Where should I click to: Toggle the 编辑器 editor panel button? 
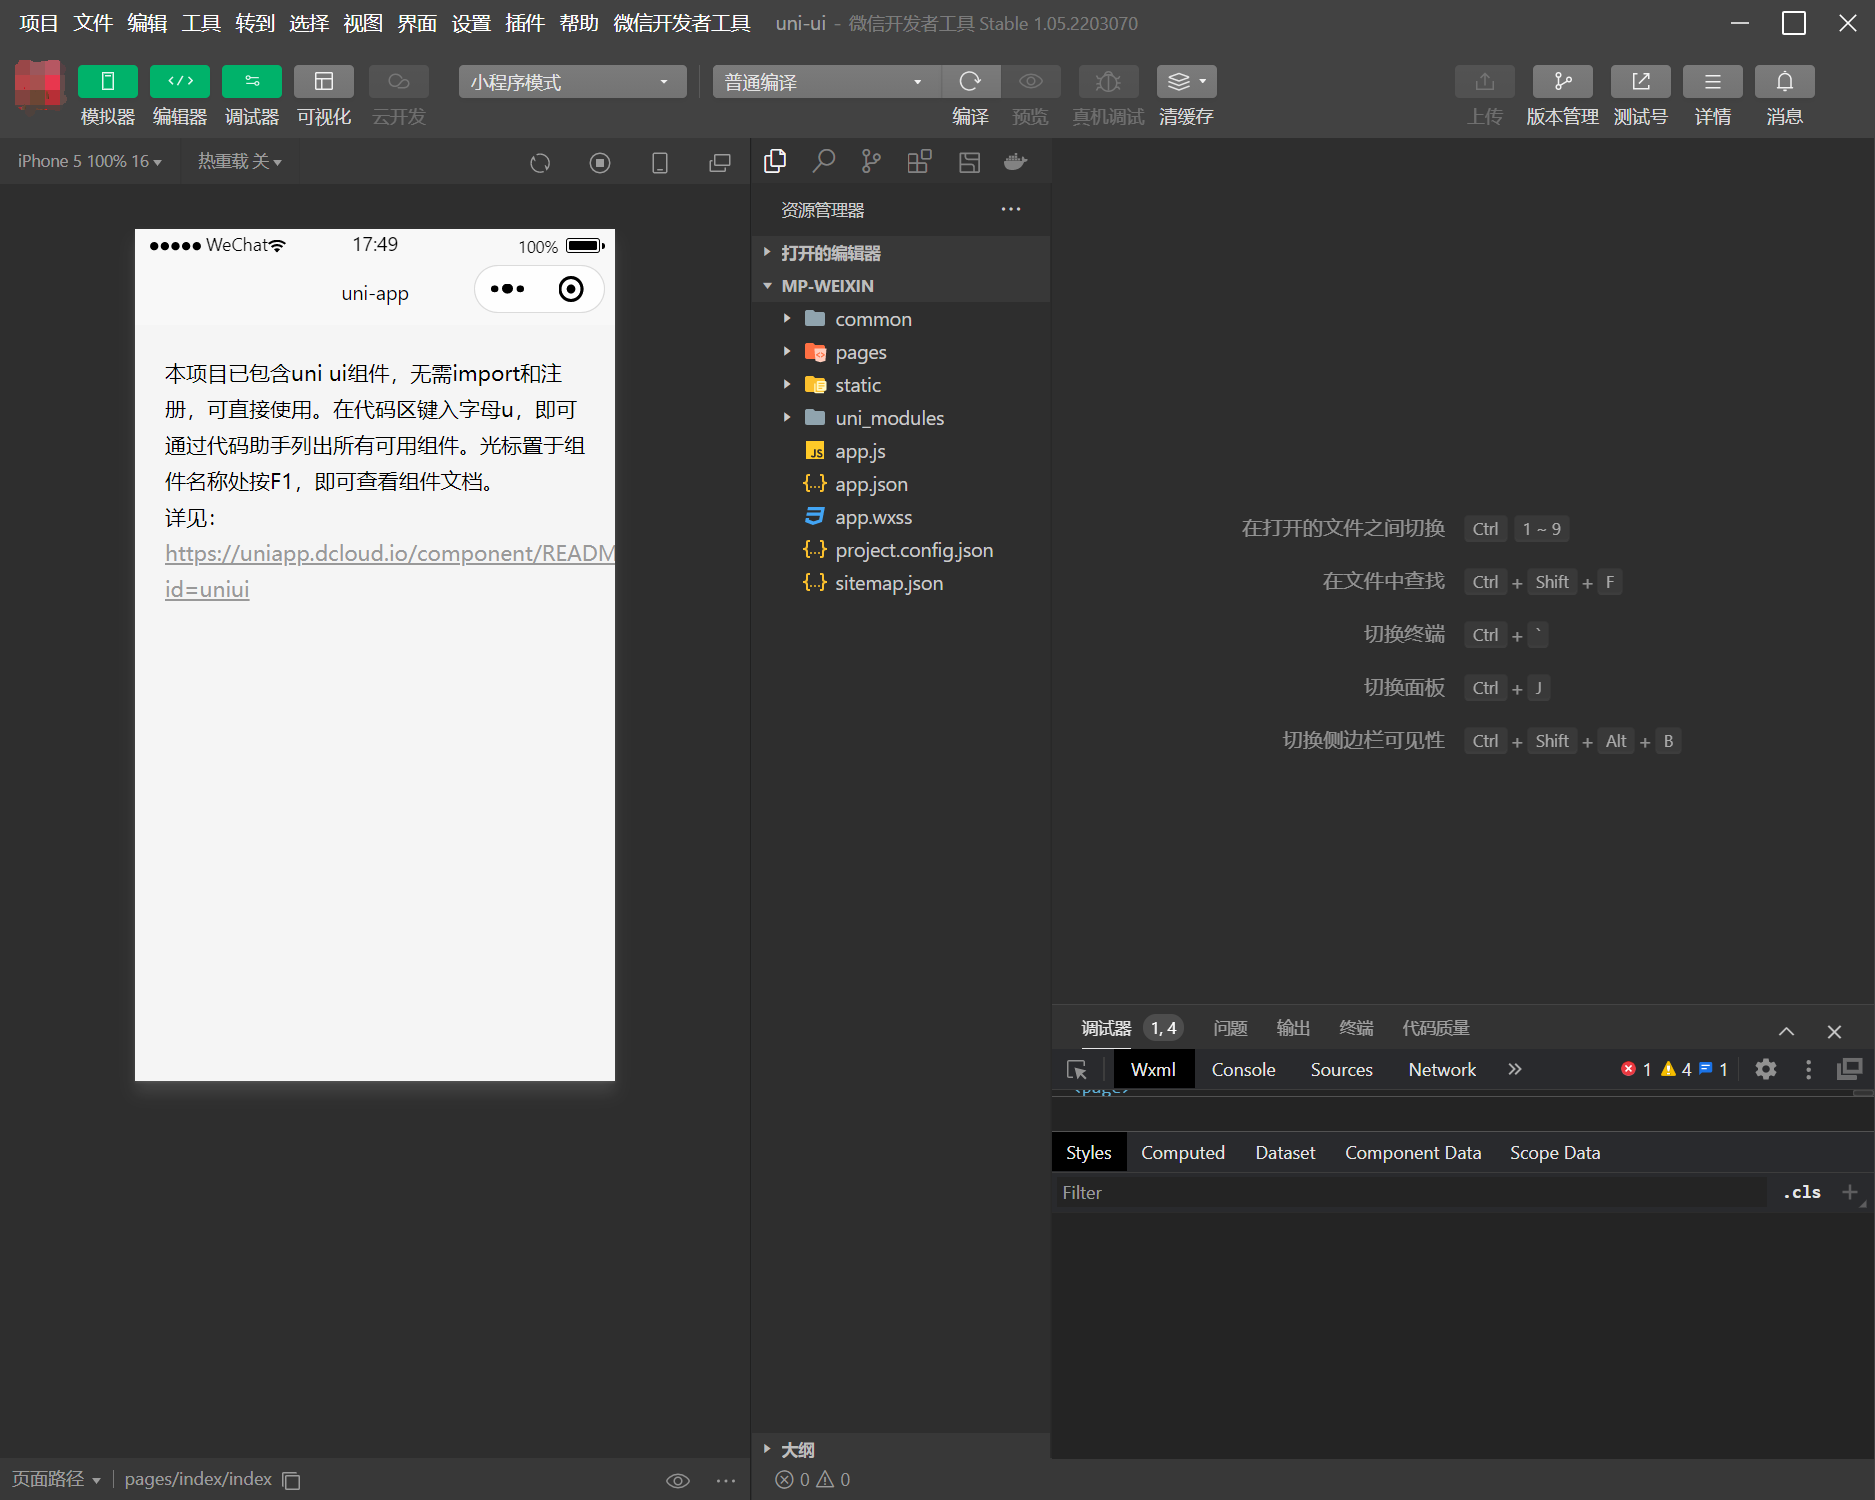[180, 81]
